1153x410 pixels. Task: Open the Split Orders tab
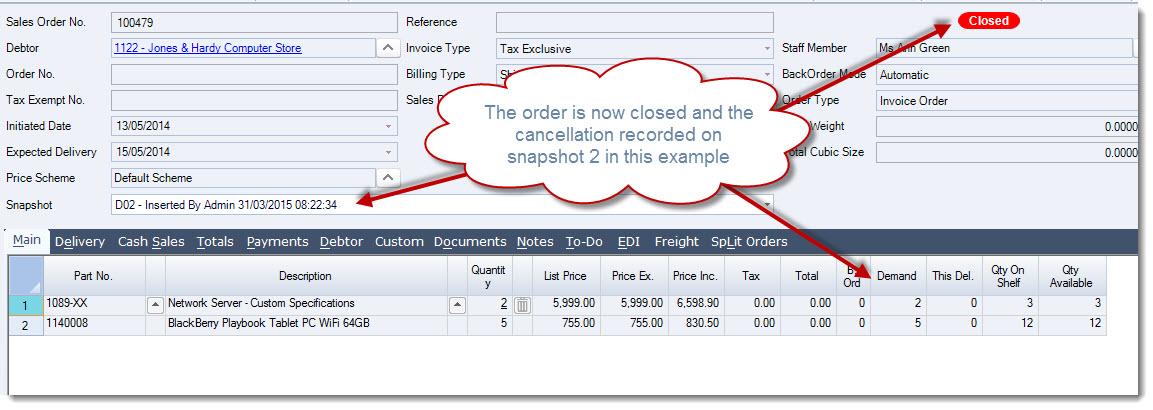[x=749, y=242]
